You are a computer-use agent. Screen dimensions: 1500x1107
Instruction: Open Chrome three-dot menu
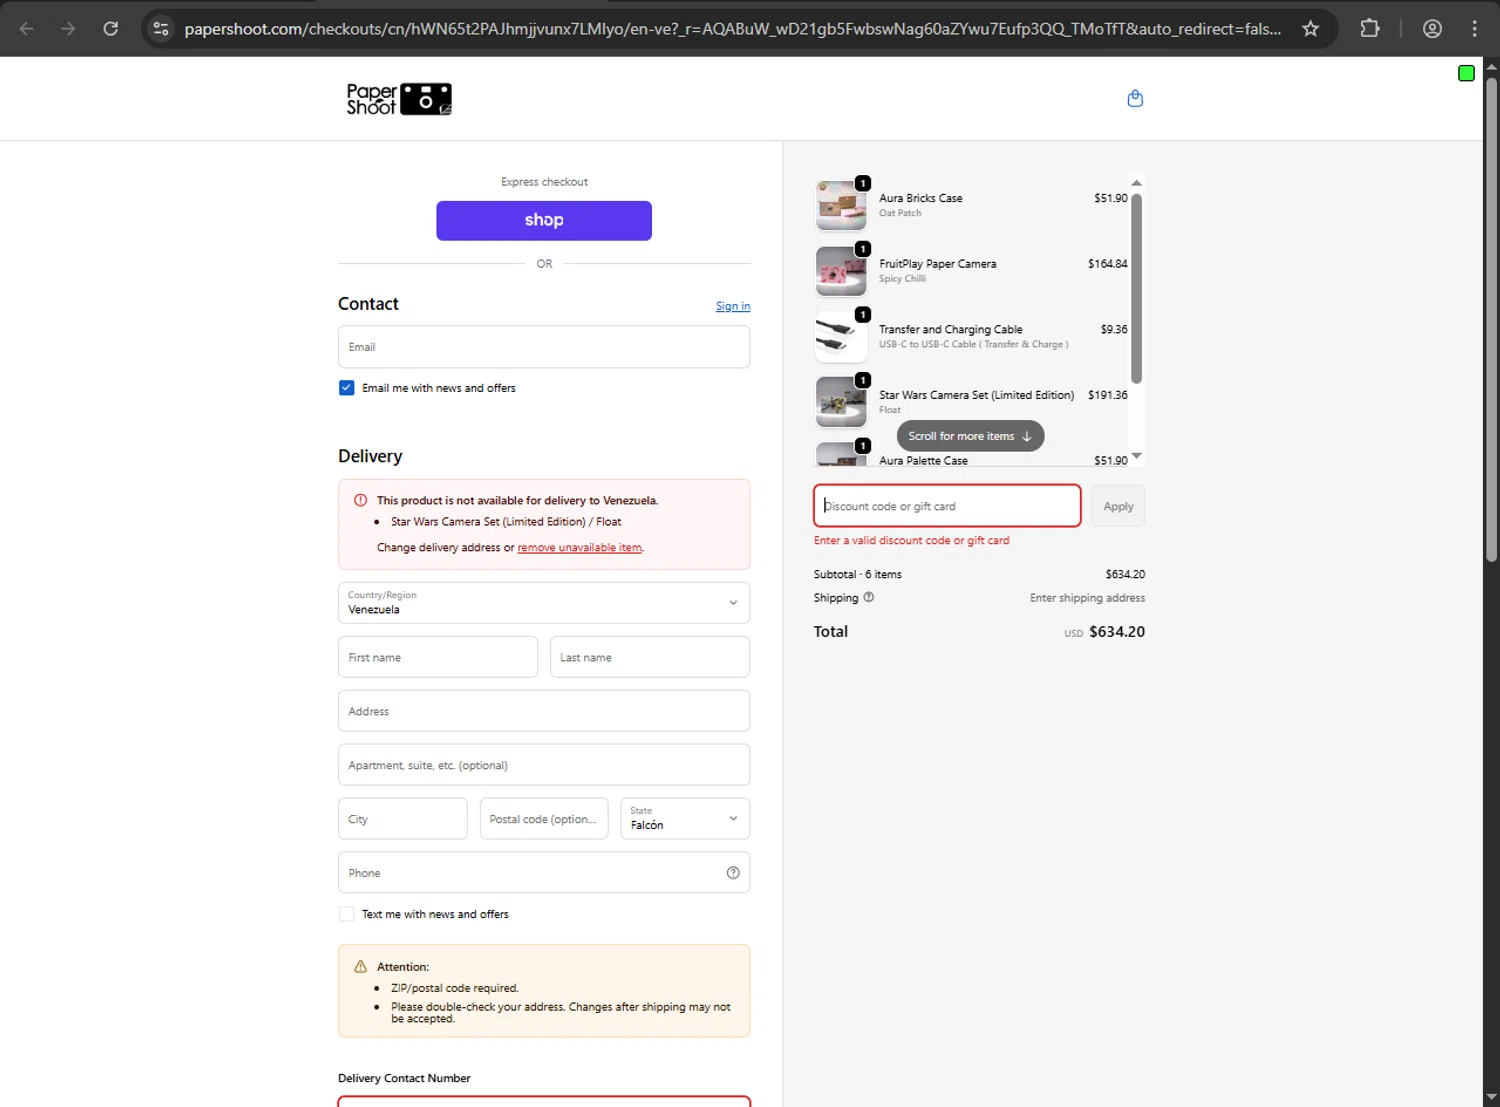(x=1474, y=28)
